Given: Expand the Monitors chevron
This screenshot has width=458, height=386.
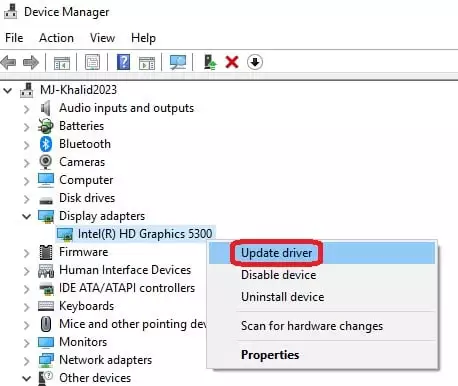Looking at the screenshot, I should point(27,343).
